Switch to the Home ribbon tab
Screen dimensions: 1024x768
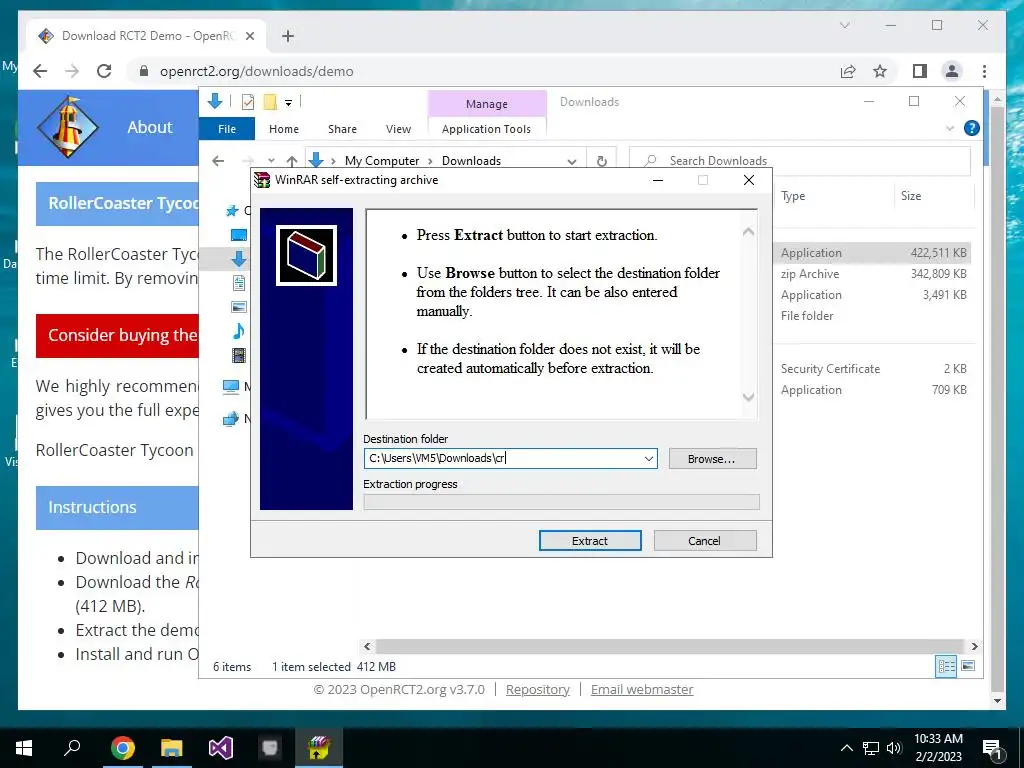click(283, 129)
